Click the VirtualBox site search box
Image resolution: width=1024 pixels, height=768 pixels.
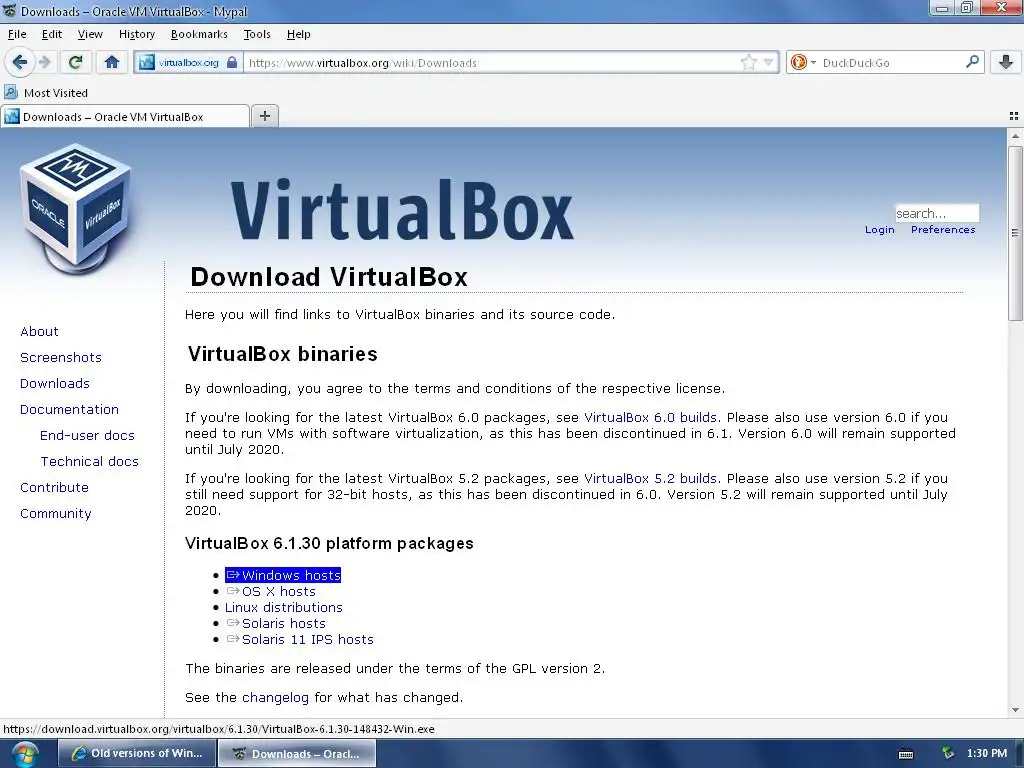click(936, 213)
